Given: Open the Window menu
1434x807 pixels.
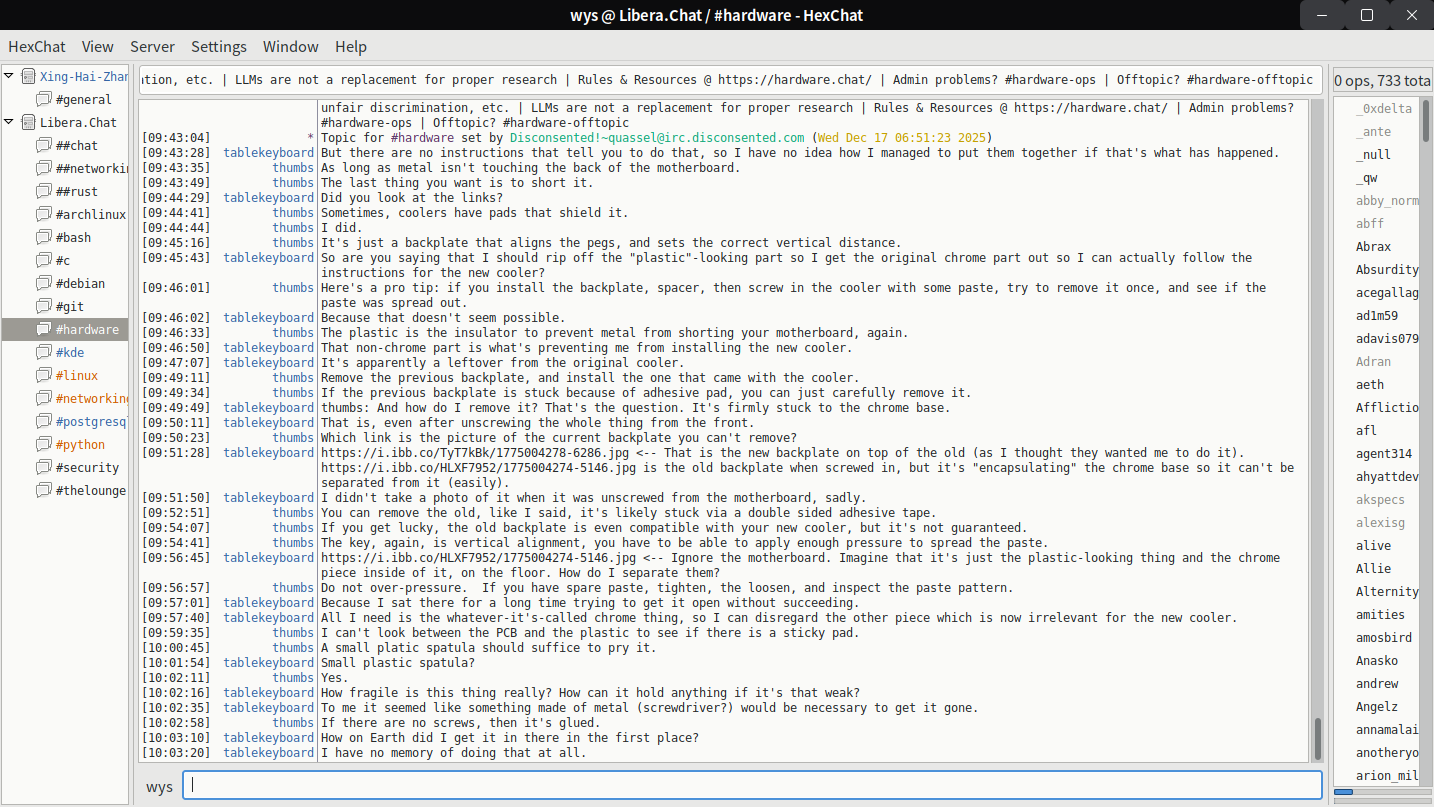Looking at the screenshot, I should tap(290, 47).
